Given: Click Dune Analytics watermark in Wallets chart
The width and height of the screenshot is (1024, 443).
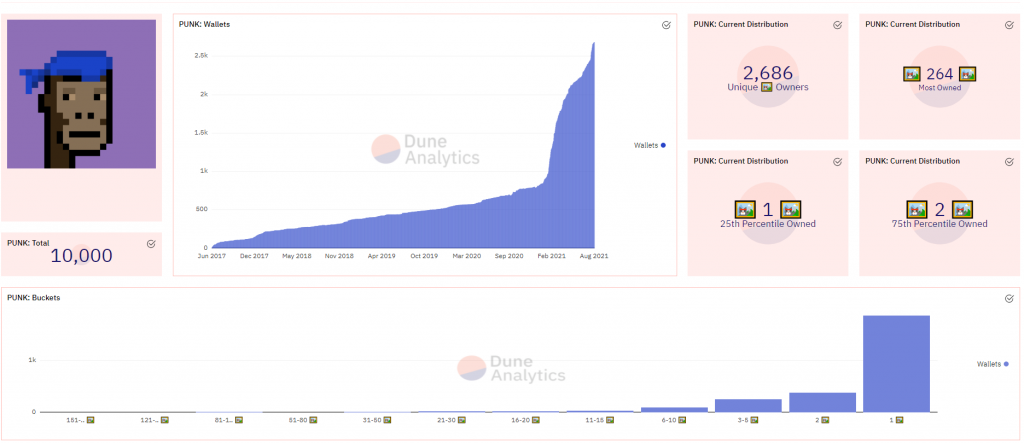Looking at the screenshot, I should pos(425,150).
